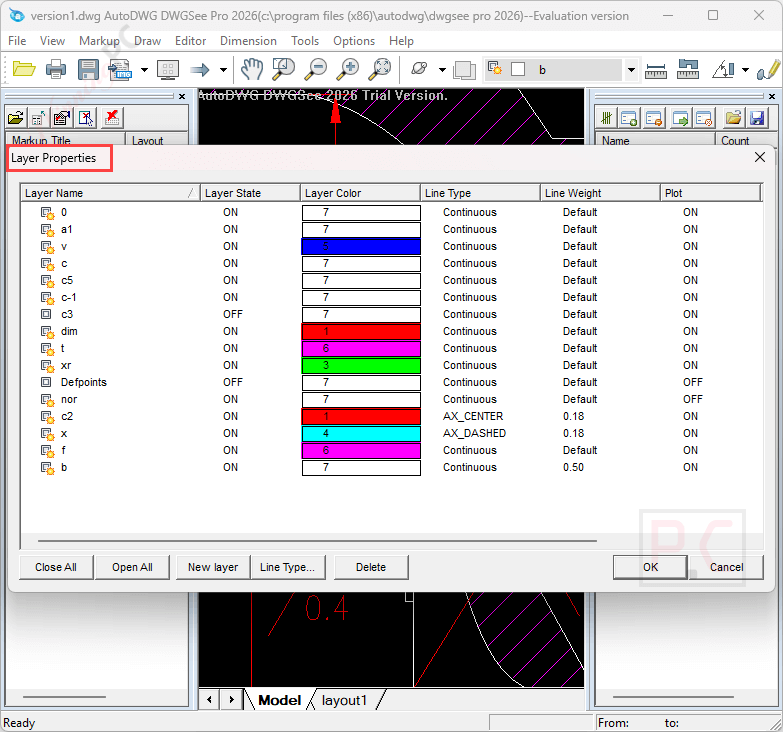
Task: Click the Line Type... button
Action: pos(288,567)
